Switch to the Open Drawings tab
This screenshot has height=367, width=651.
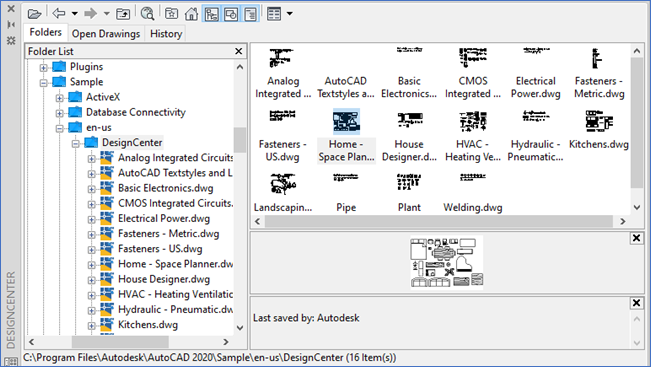106,34
